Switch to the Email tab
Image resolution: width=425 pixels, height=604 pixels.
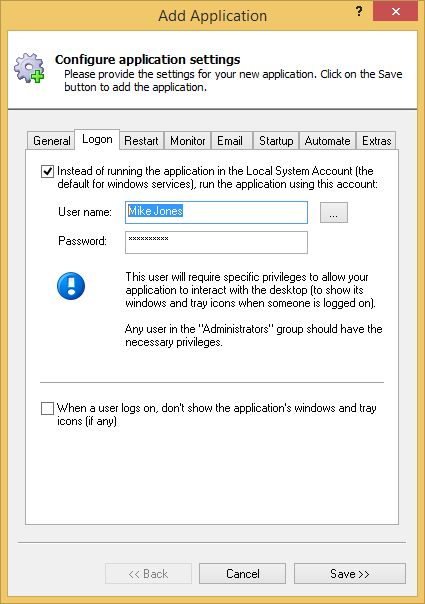[230, 141]
